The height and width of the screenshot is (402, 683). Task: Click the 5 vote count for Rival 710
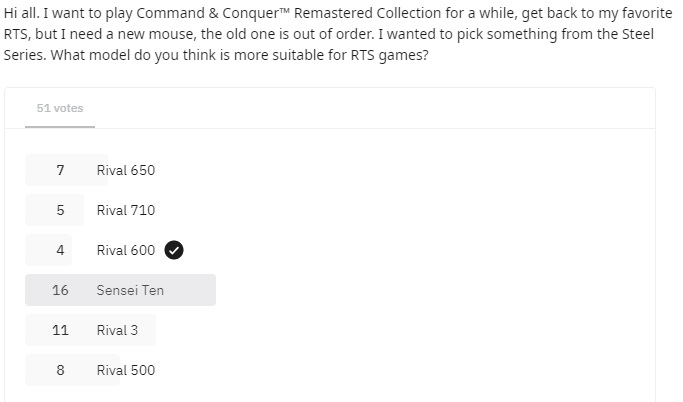60,210
